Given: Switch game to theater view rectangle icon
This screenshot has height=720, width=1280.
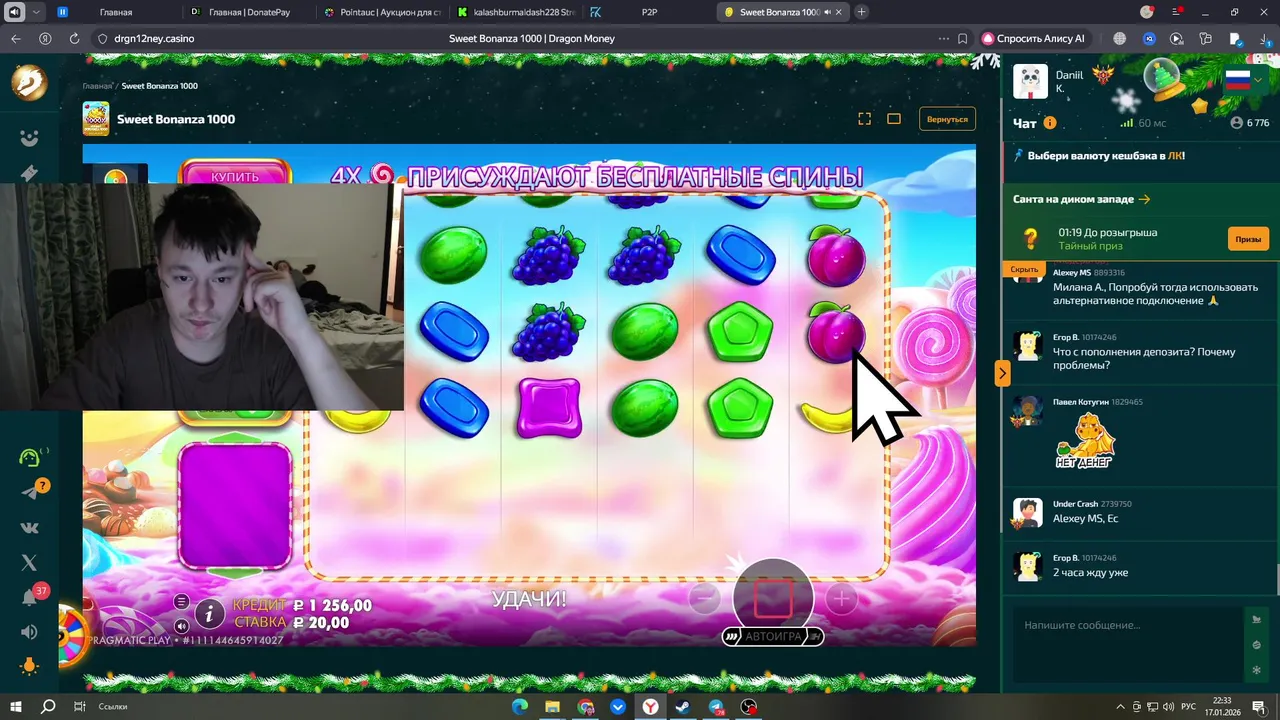Looking at the screenshot, I should (894, 119).
